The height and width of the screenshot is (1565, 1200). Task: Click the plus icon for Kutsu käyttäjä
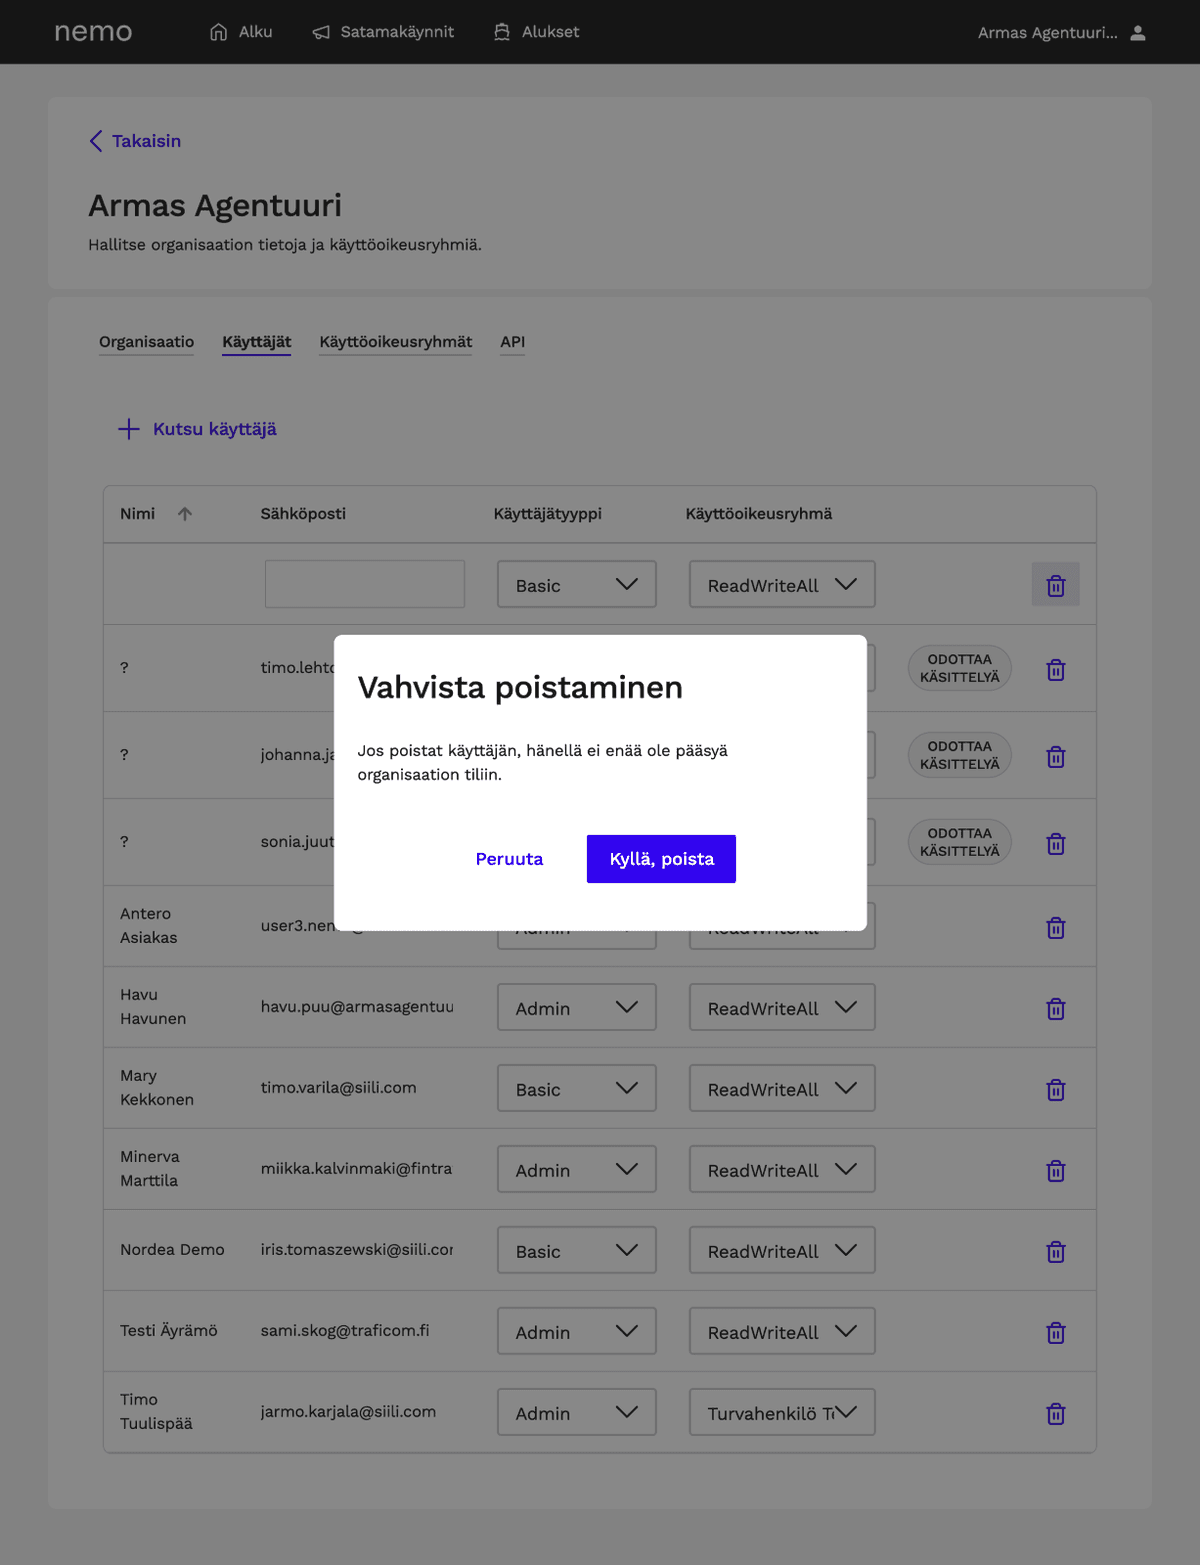(x=129, y=429)
